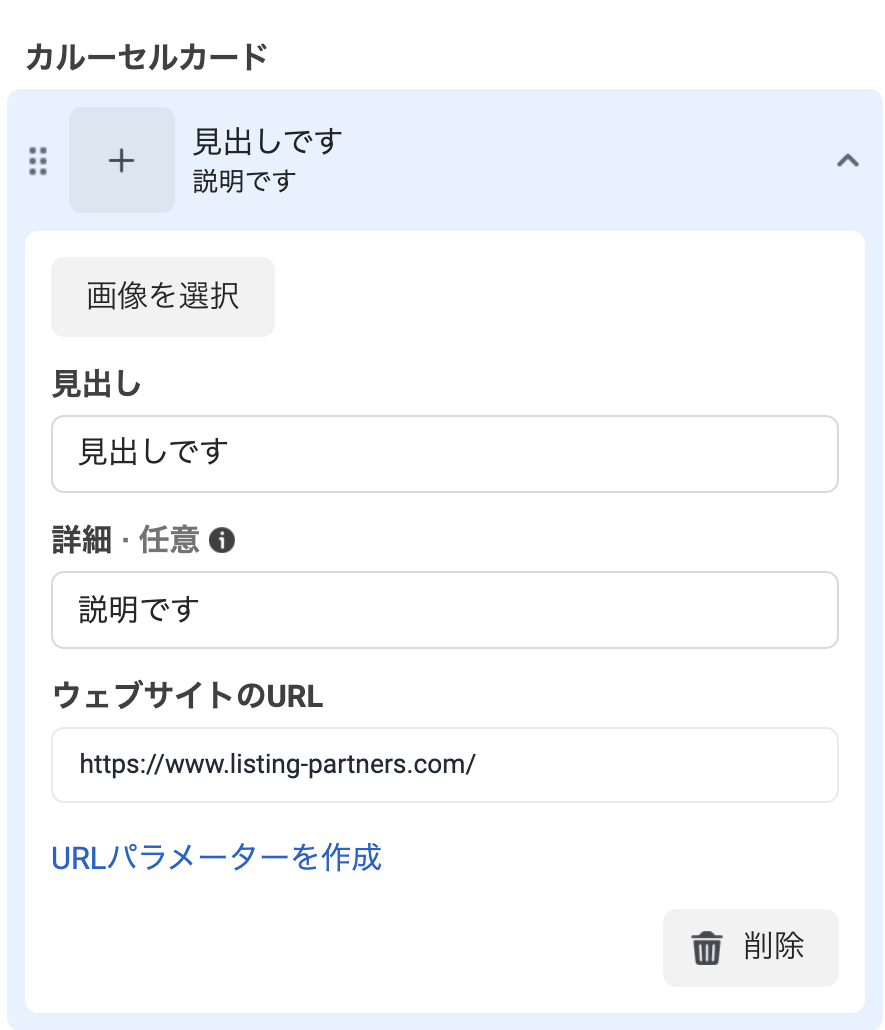Click the 任意 optional text
This screenshot has width=885, height=1030.
coord(169,541)
